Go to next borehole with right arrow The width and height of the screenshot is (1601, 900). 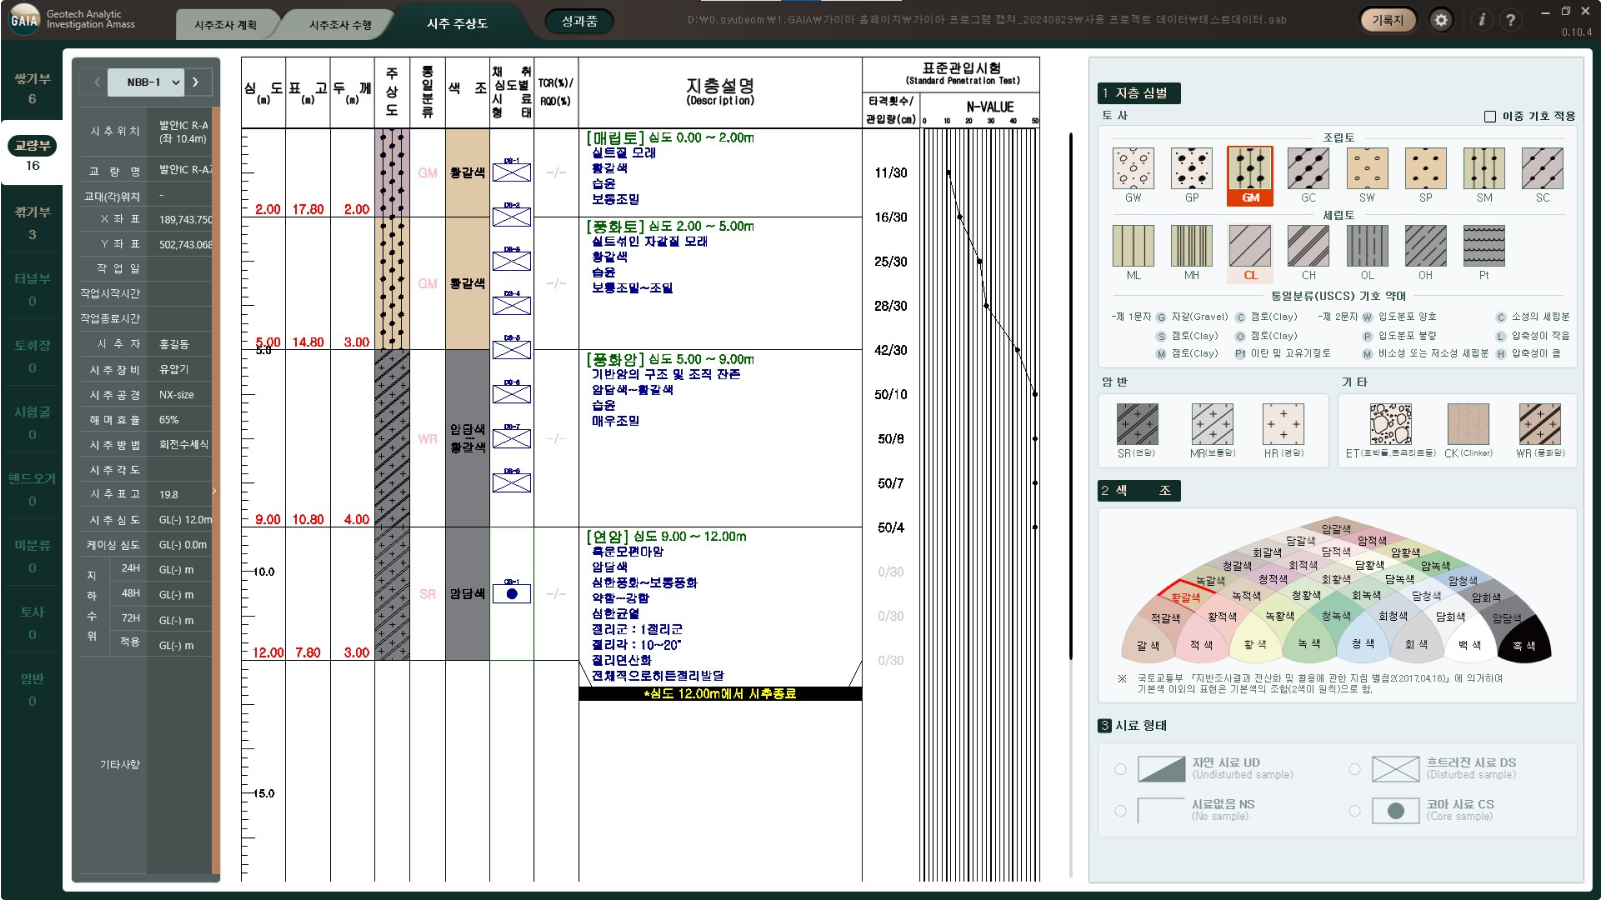pos(196,82)
